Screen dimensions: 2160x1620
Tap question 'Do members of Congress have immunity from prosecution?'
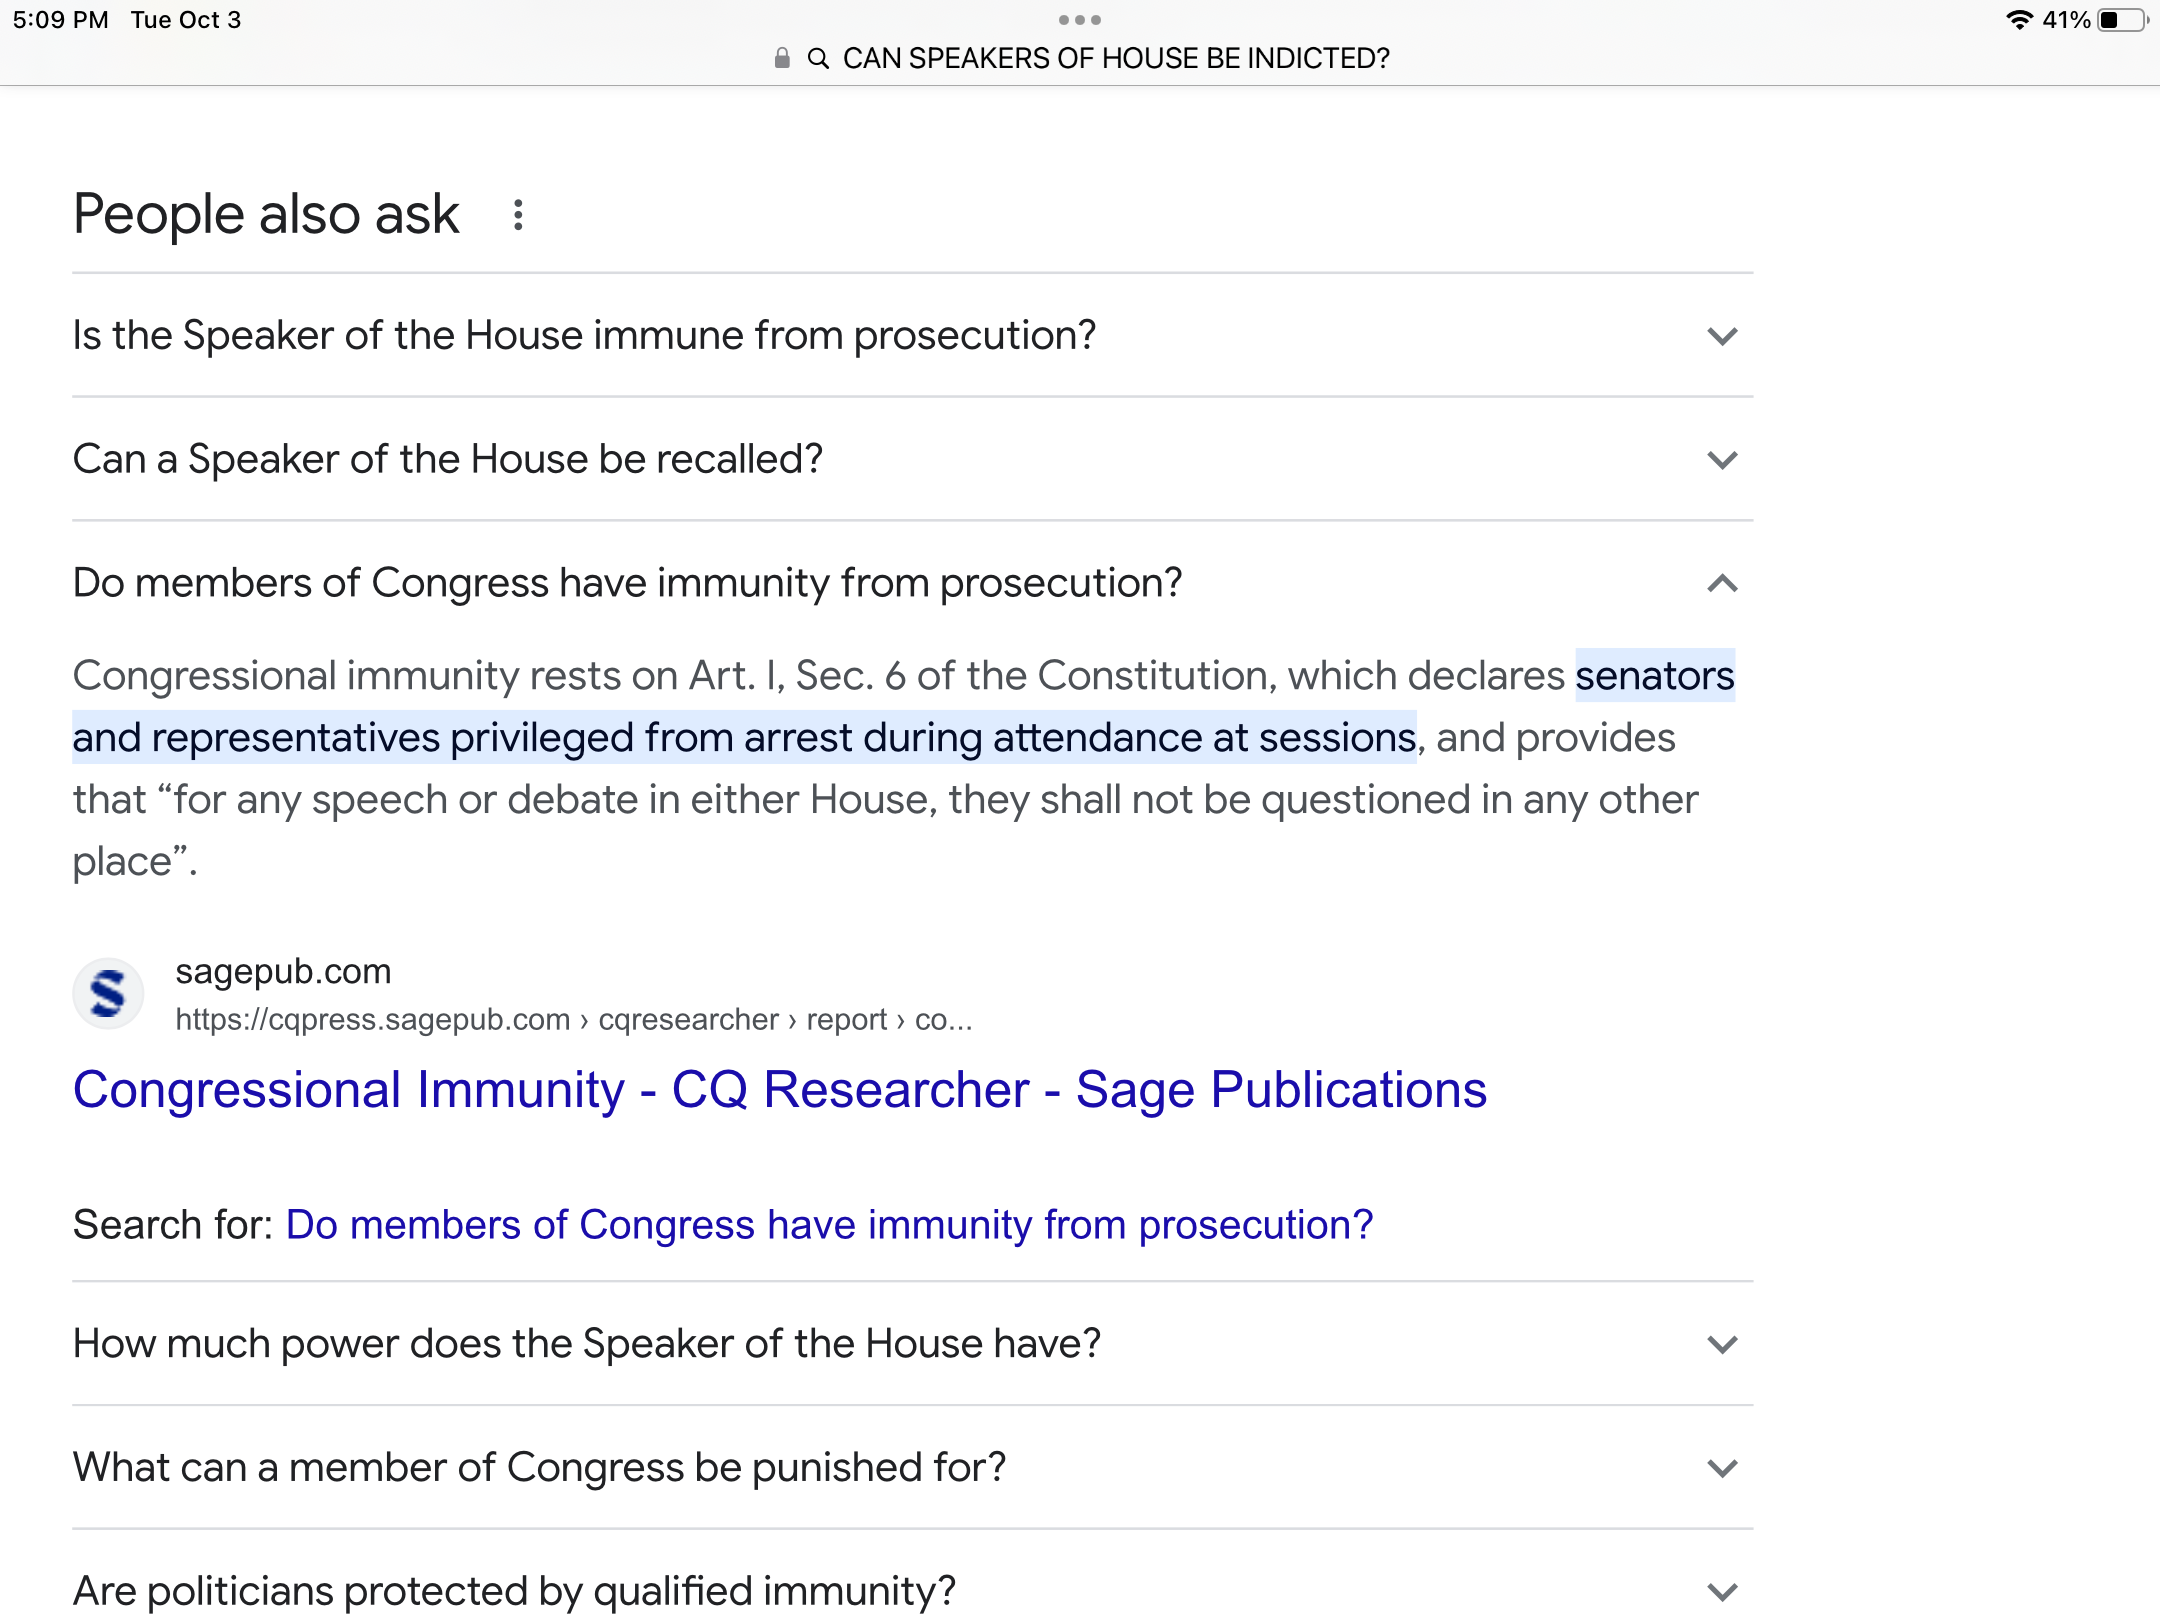(x=628, y=583)
